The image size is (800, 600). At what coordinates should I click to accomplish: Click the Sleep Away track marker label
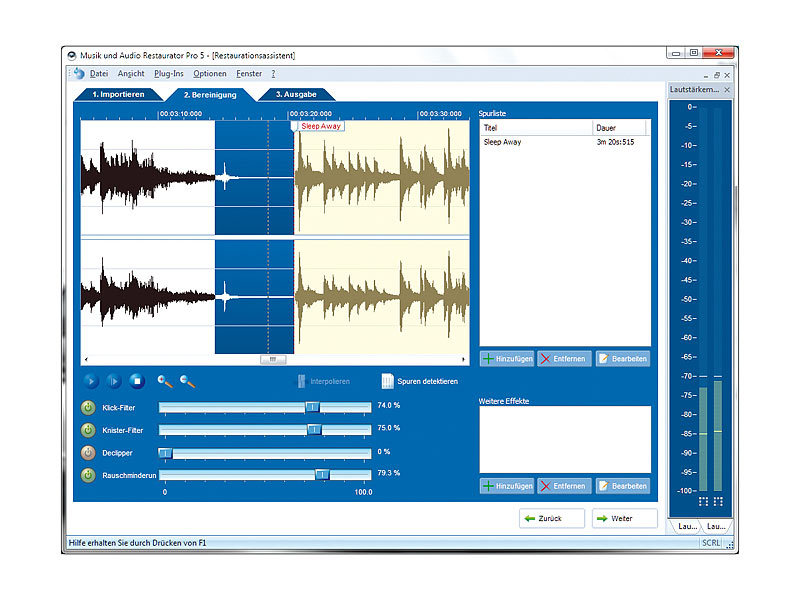point(321,126)
